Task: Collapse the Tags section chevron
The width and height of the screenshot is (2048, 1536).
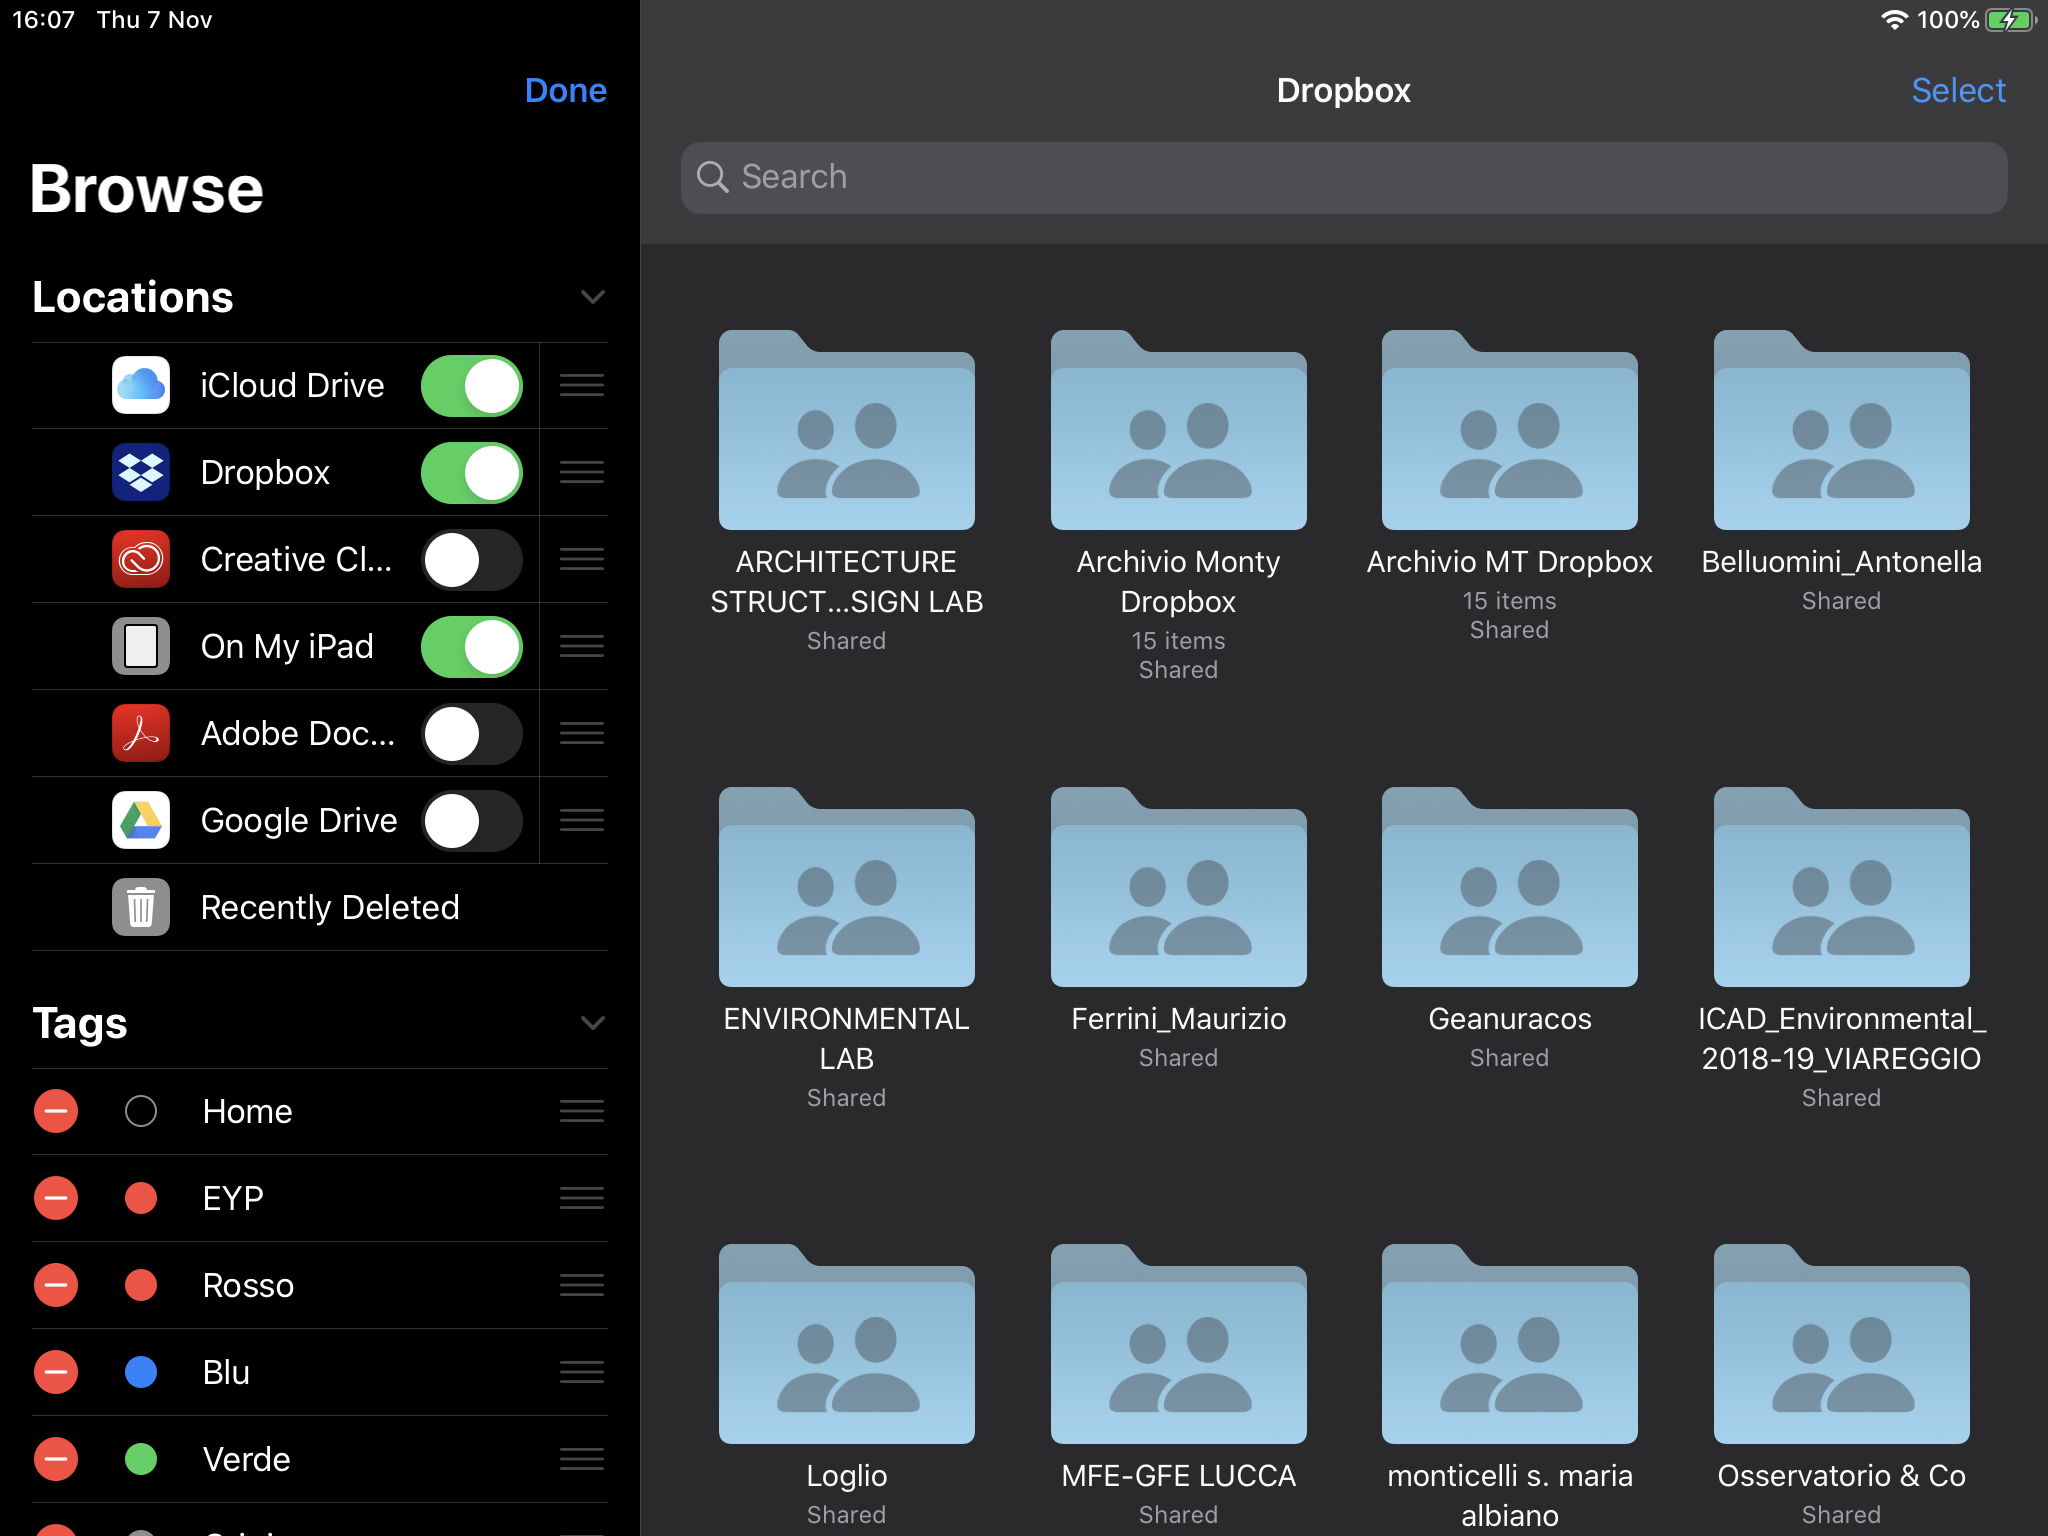Action: tap(593, 1023)
